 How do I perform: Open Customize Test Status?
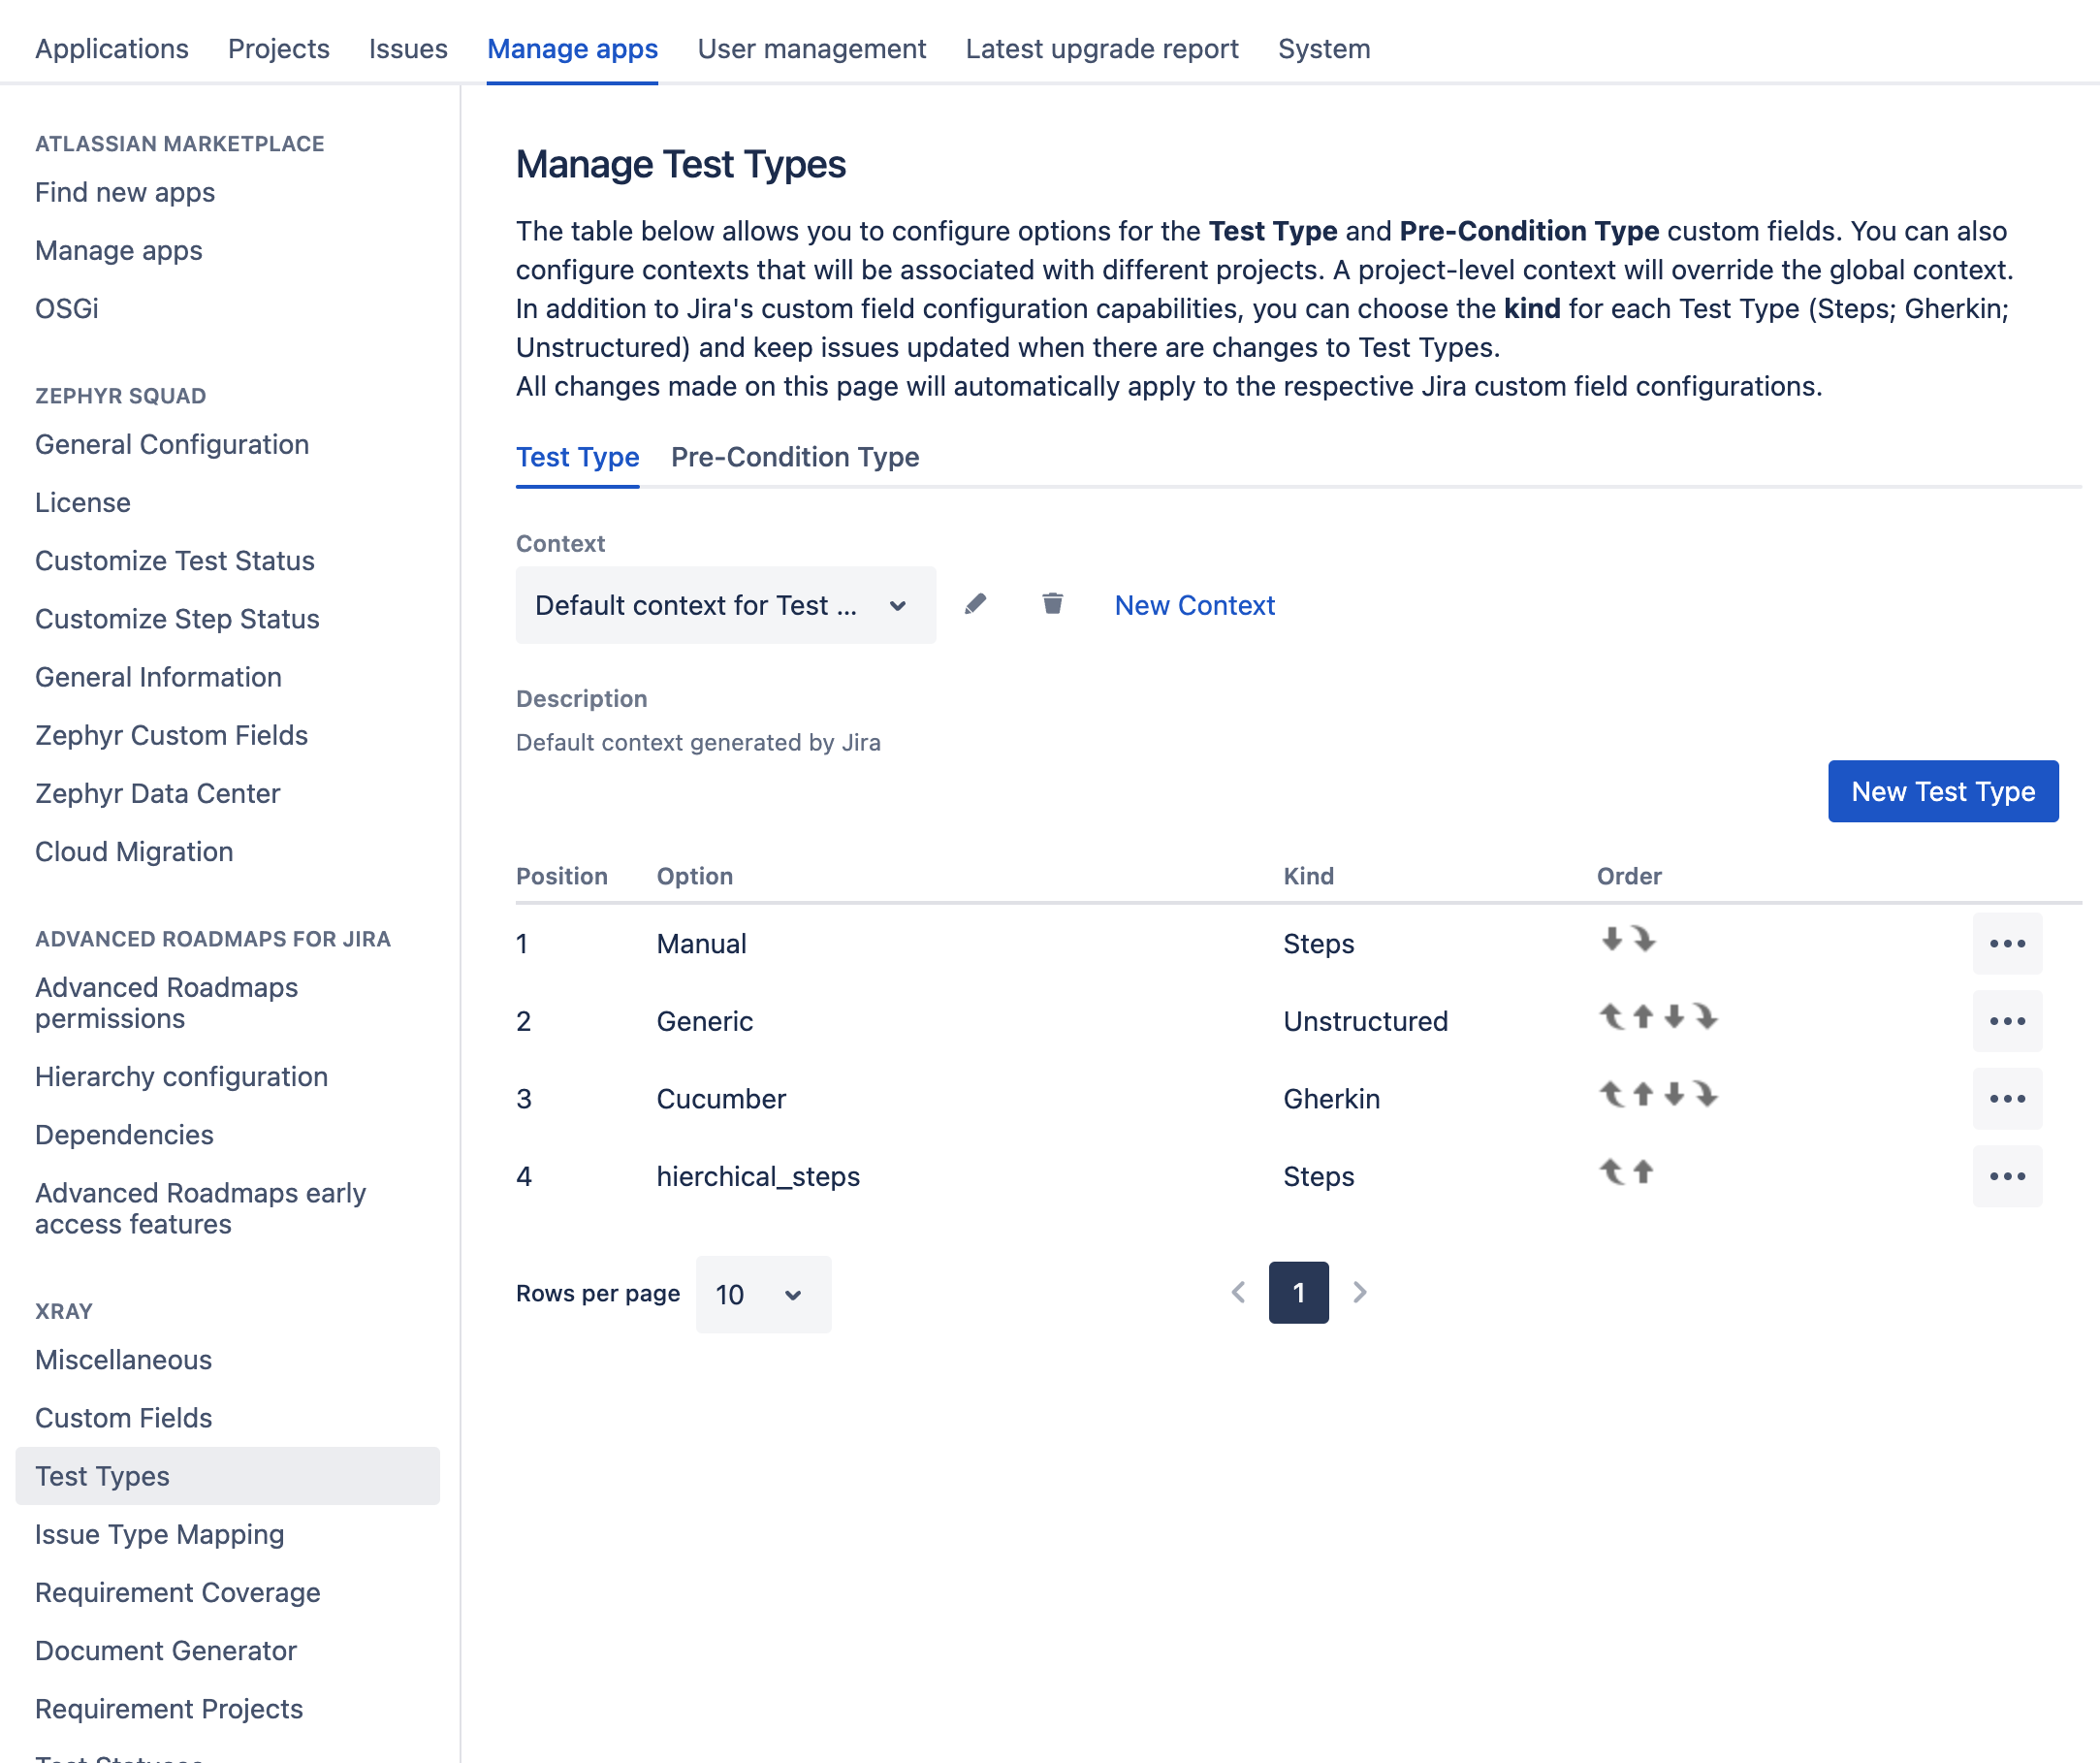coord(174,560)
